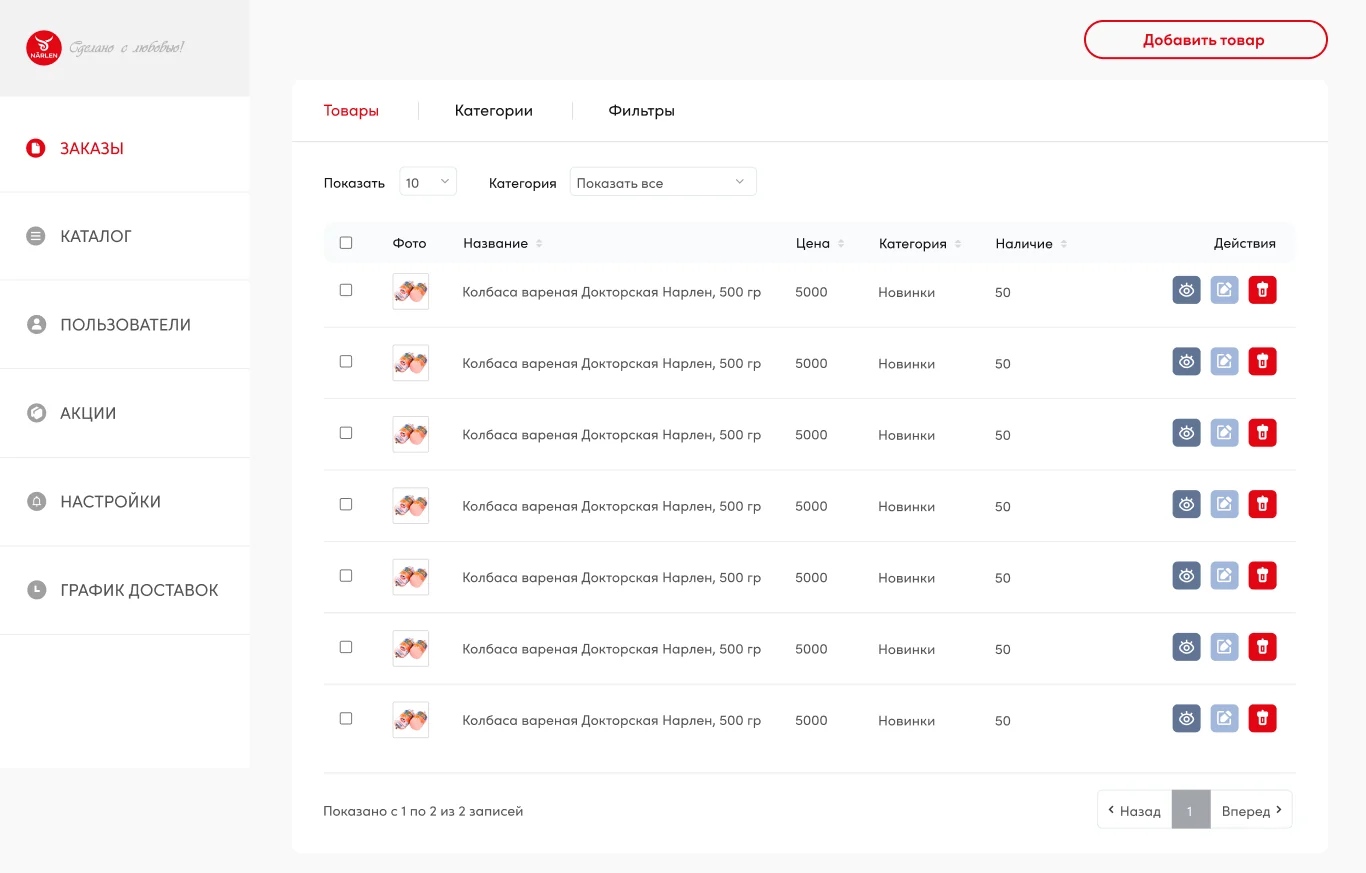View the first product with the eye icon
The height and width of the screenshot is (873, 1366).
click(x=1186, y=290)
